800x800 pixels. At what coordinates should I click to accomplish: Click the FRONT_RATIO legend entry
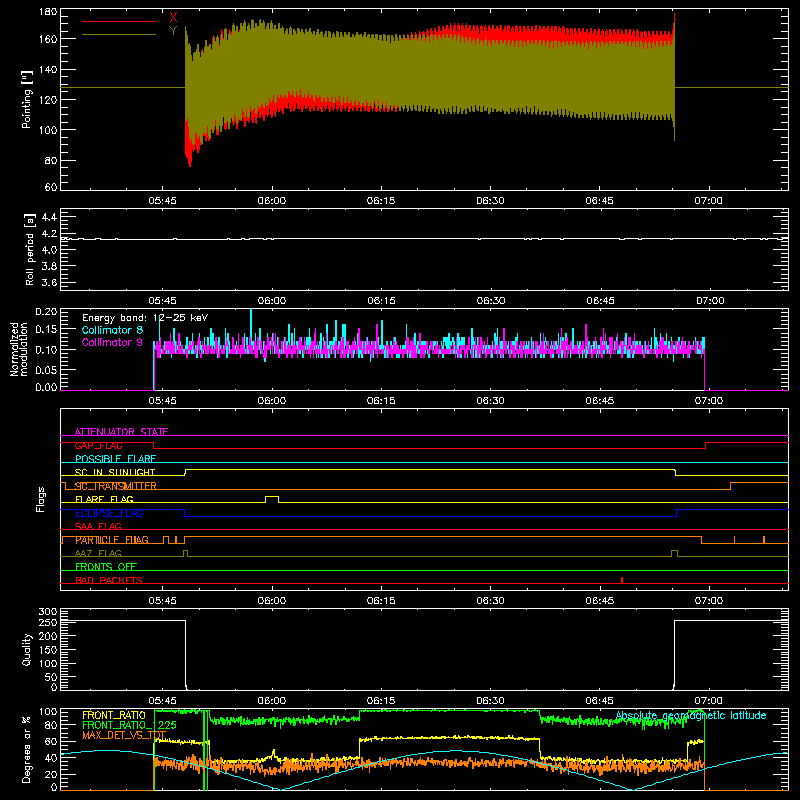pyautogui.click(x=114, y=715)
